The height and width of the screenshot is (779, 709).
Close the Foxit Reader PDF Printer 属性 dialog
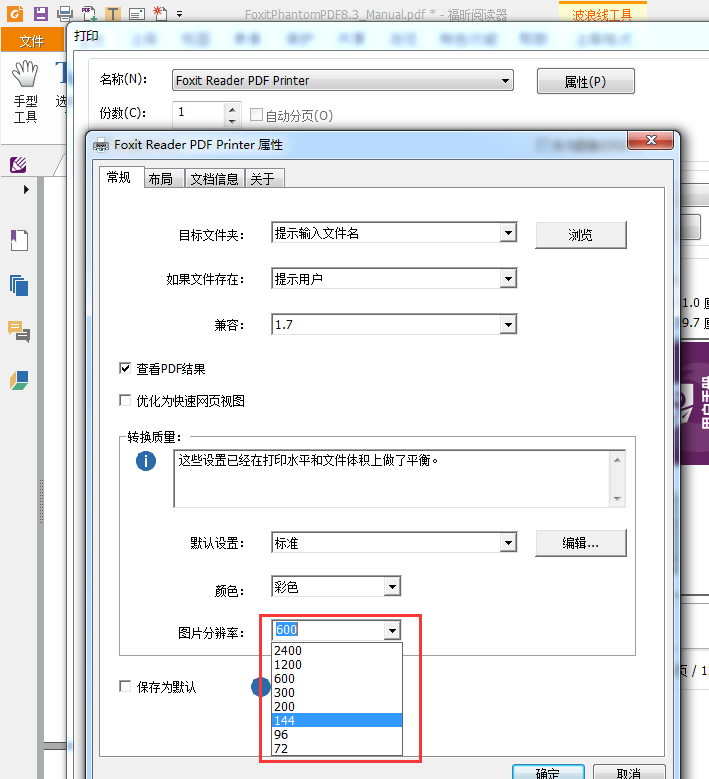click(651, 140)
